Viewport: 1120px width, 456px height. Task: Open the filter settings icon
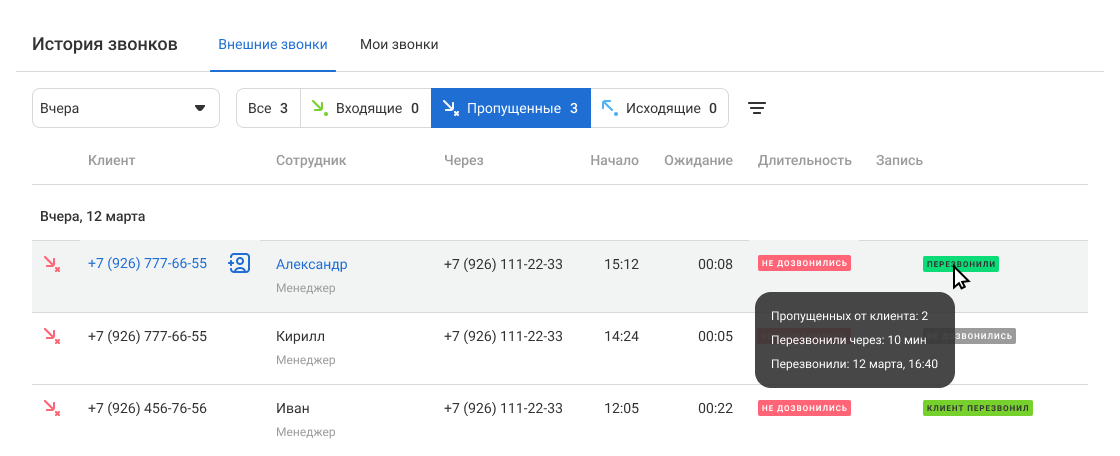click(x=758, y=108)
